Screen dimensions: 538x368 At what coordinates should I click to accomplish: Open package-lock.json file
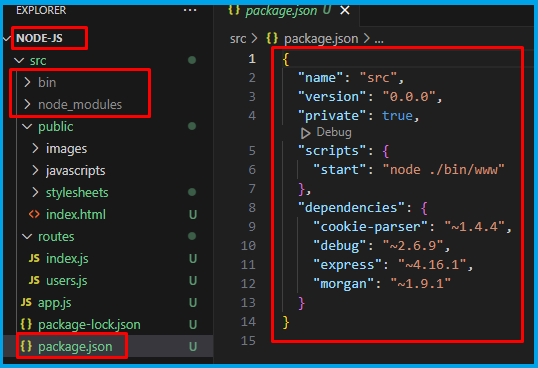point(89,325)
